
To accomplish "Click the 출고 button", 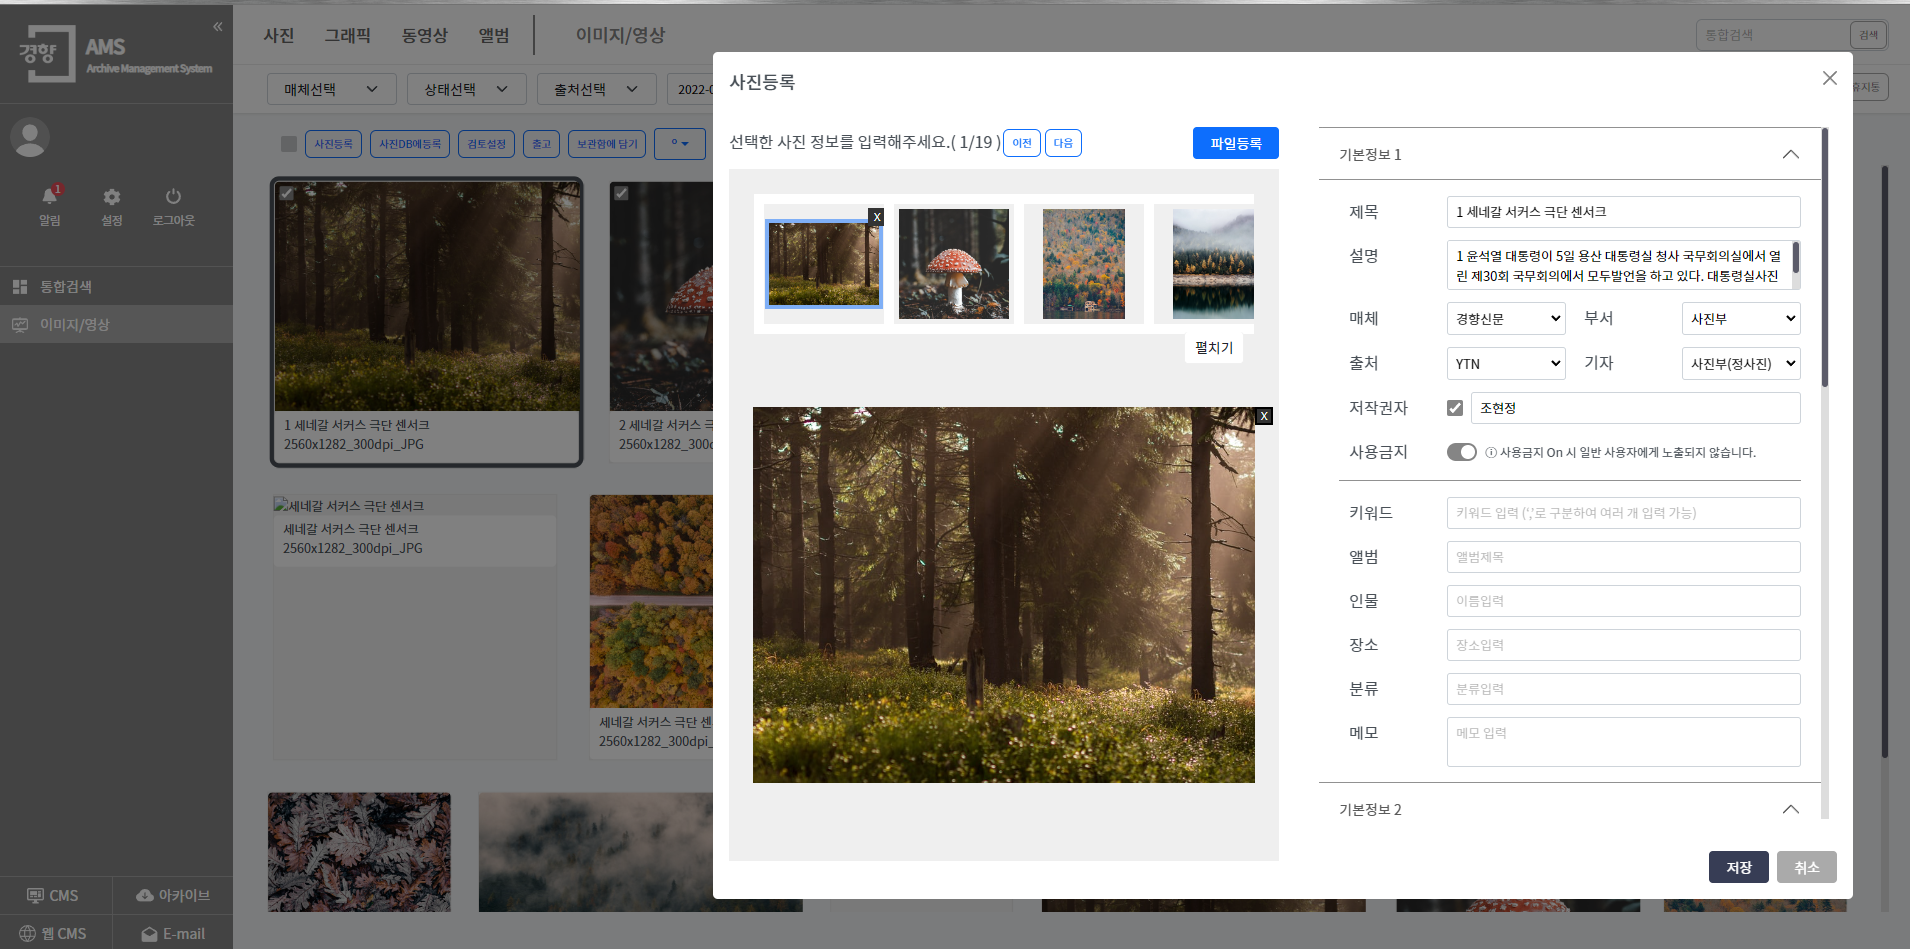I will point(541,144).
